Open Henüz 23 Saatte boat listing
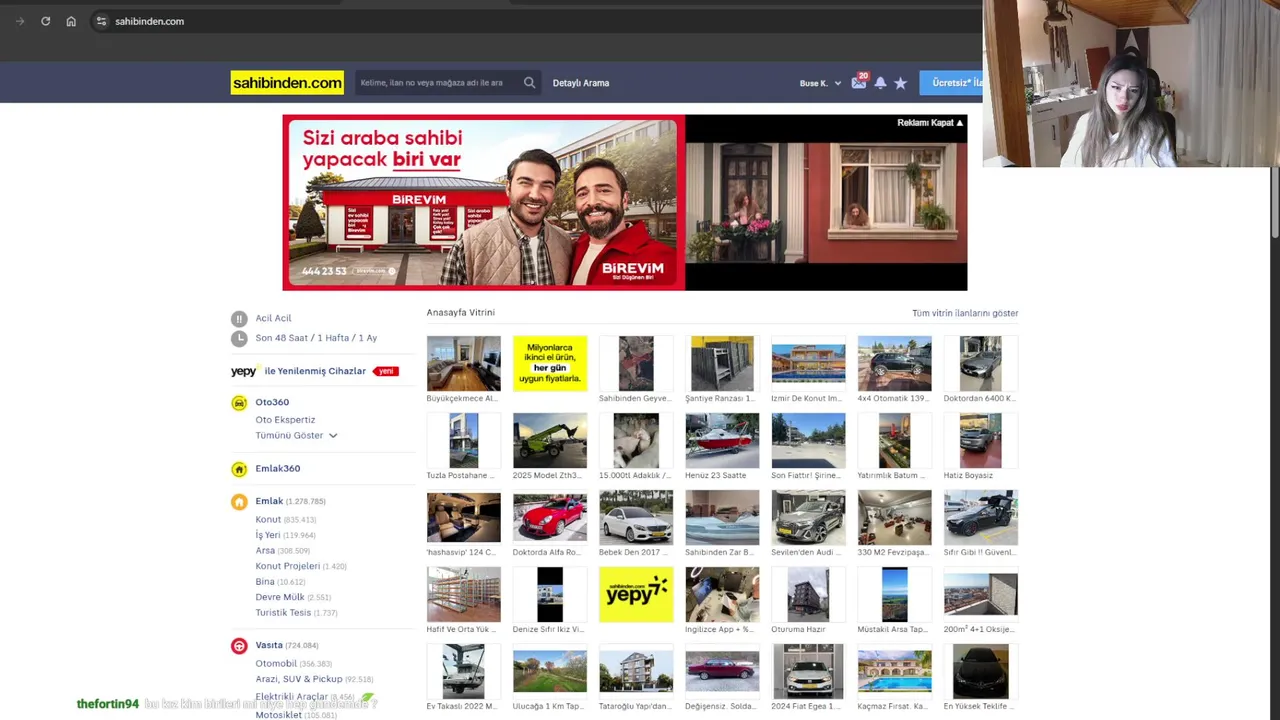1280x720 pixels. coord(722,440)
